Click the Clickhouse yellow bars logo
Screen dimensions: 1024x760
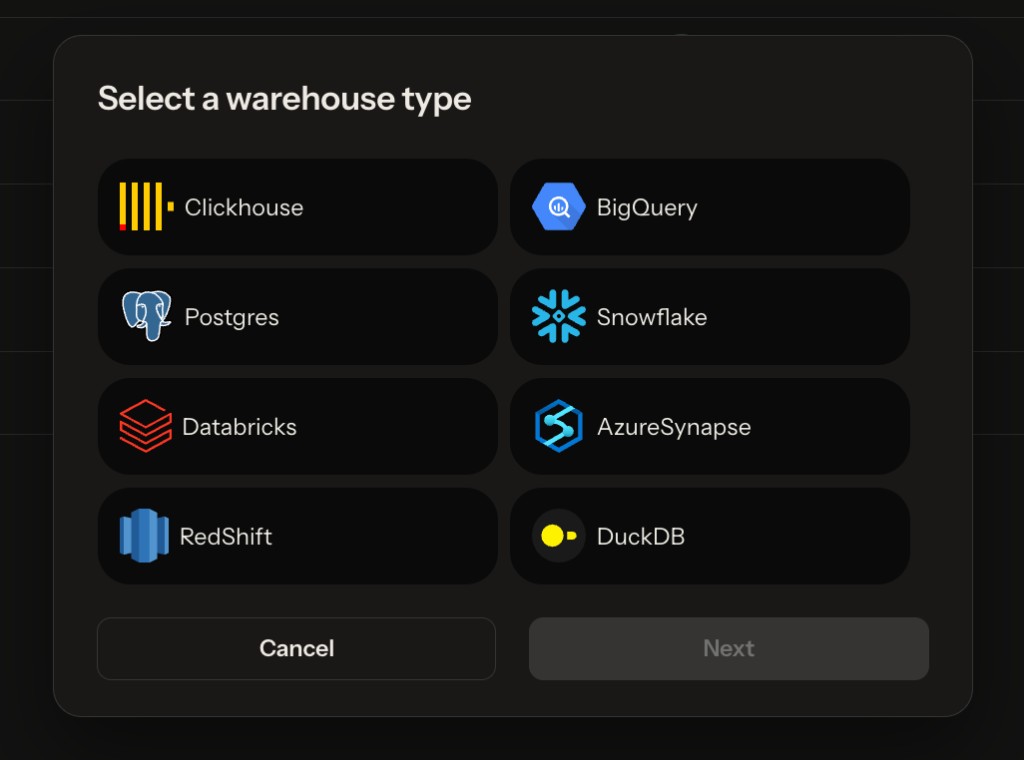[x=146, y=206]
